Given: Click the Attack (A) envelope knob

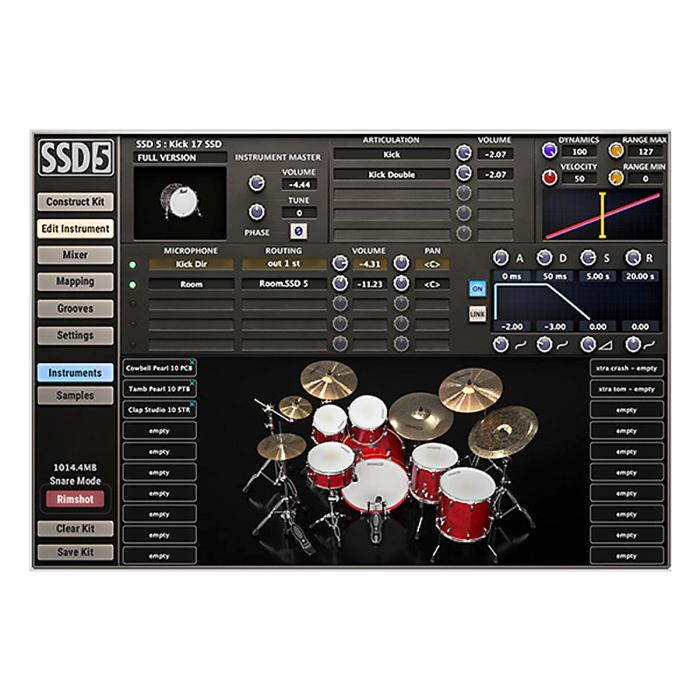Looking at the screenshot, I should coord(500,258).
